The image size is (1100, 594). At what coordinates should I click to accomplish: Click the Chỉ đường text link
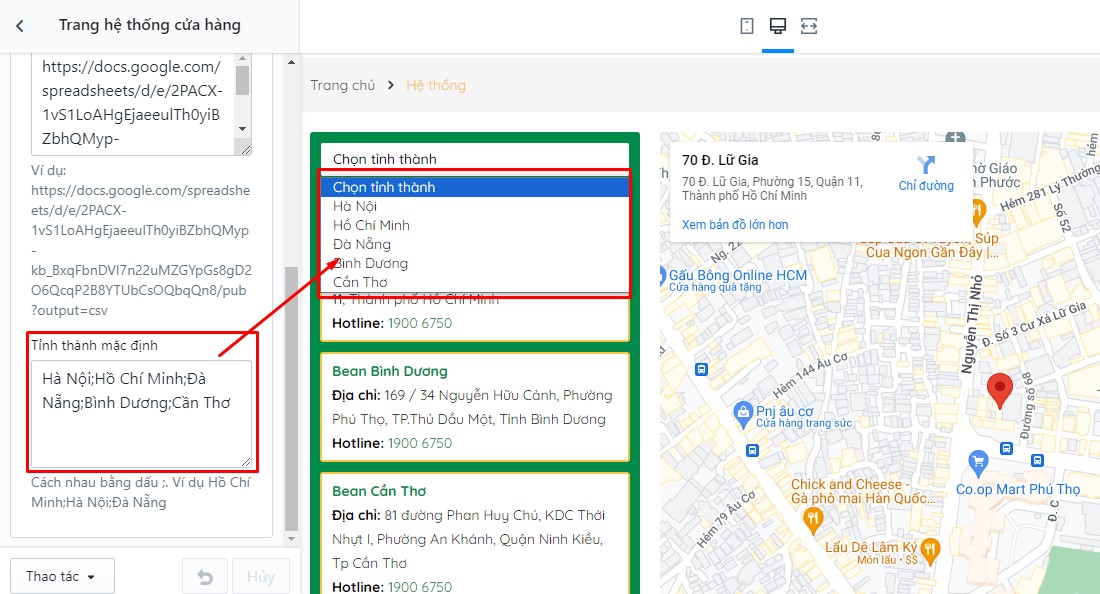pos(926,186)
